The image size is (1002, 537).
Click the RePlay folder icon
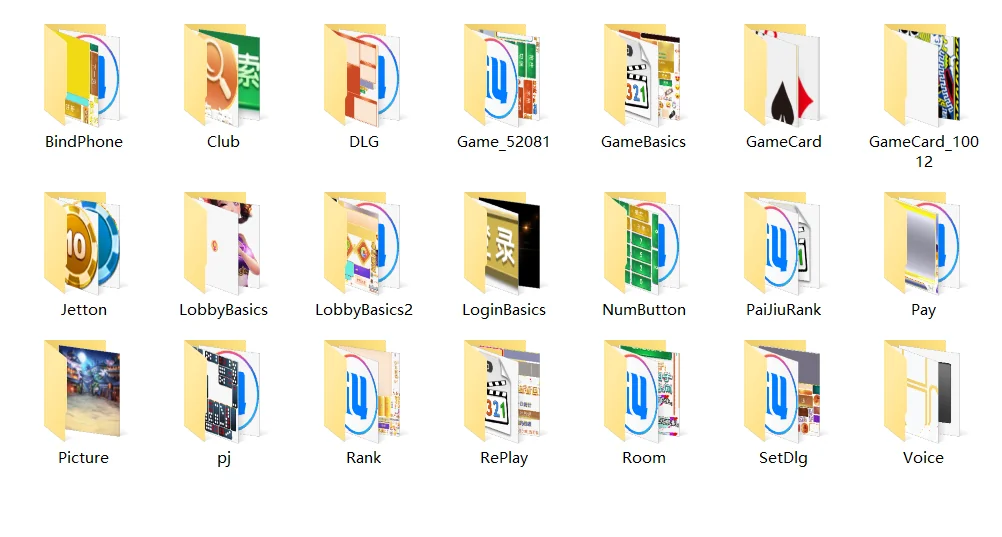coord(503,391)
